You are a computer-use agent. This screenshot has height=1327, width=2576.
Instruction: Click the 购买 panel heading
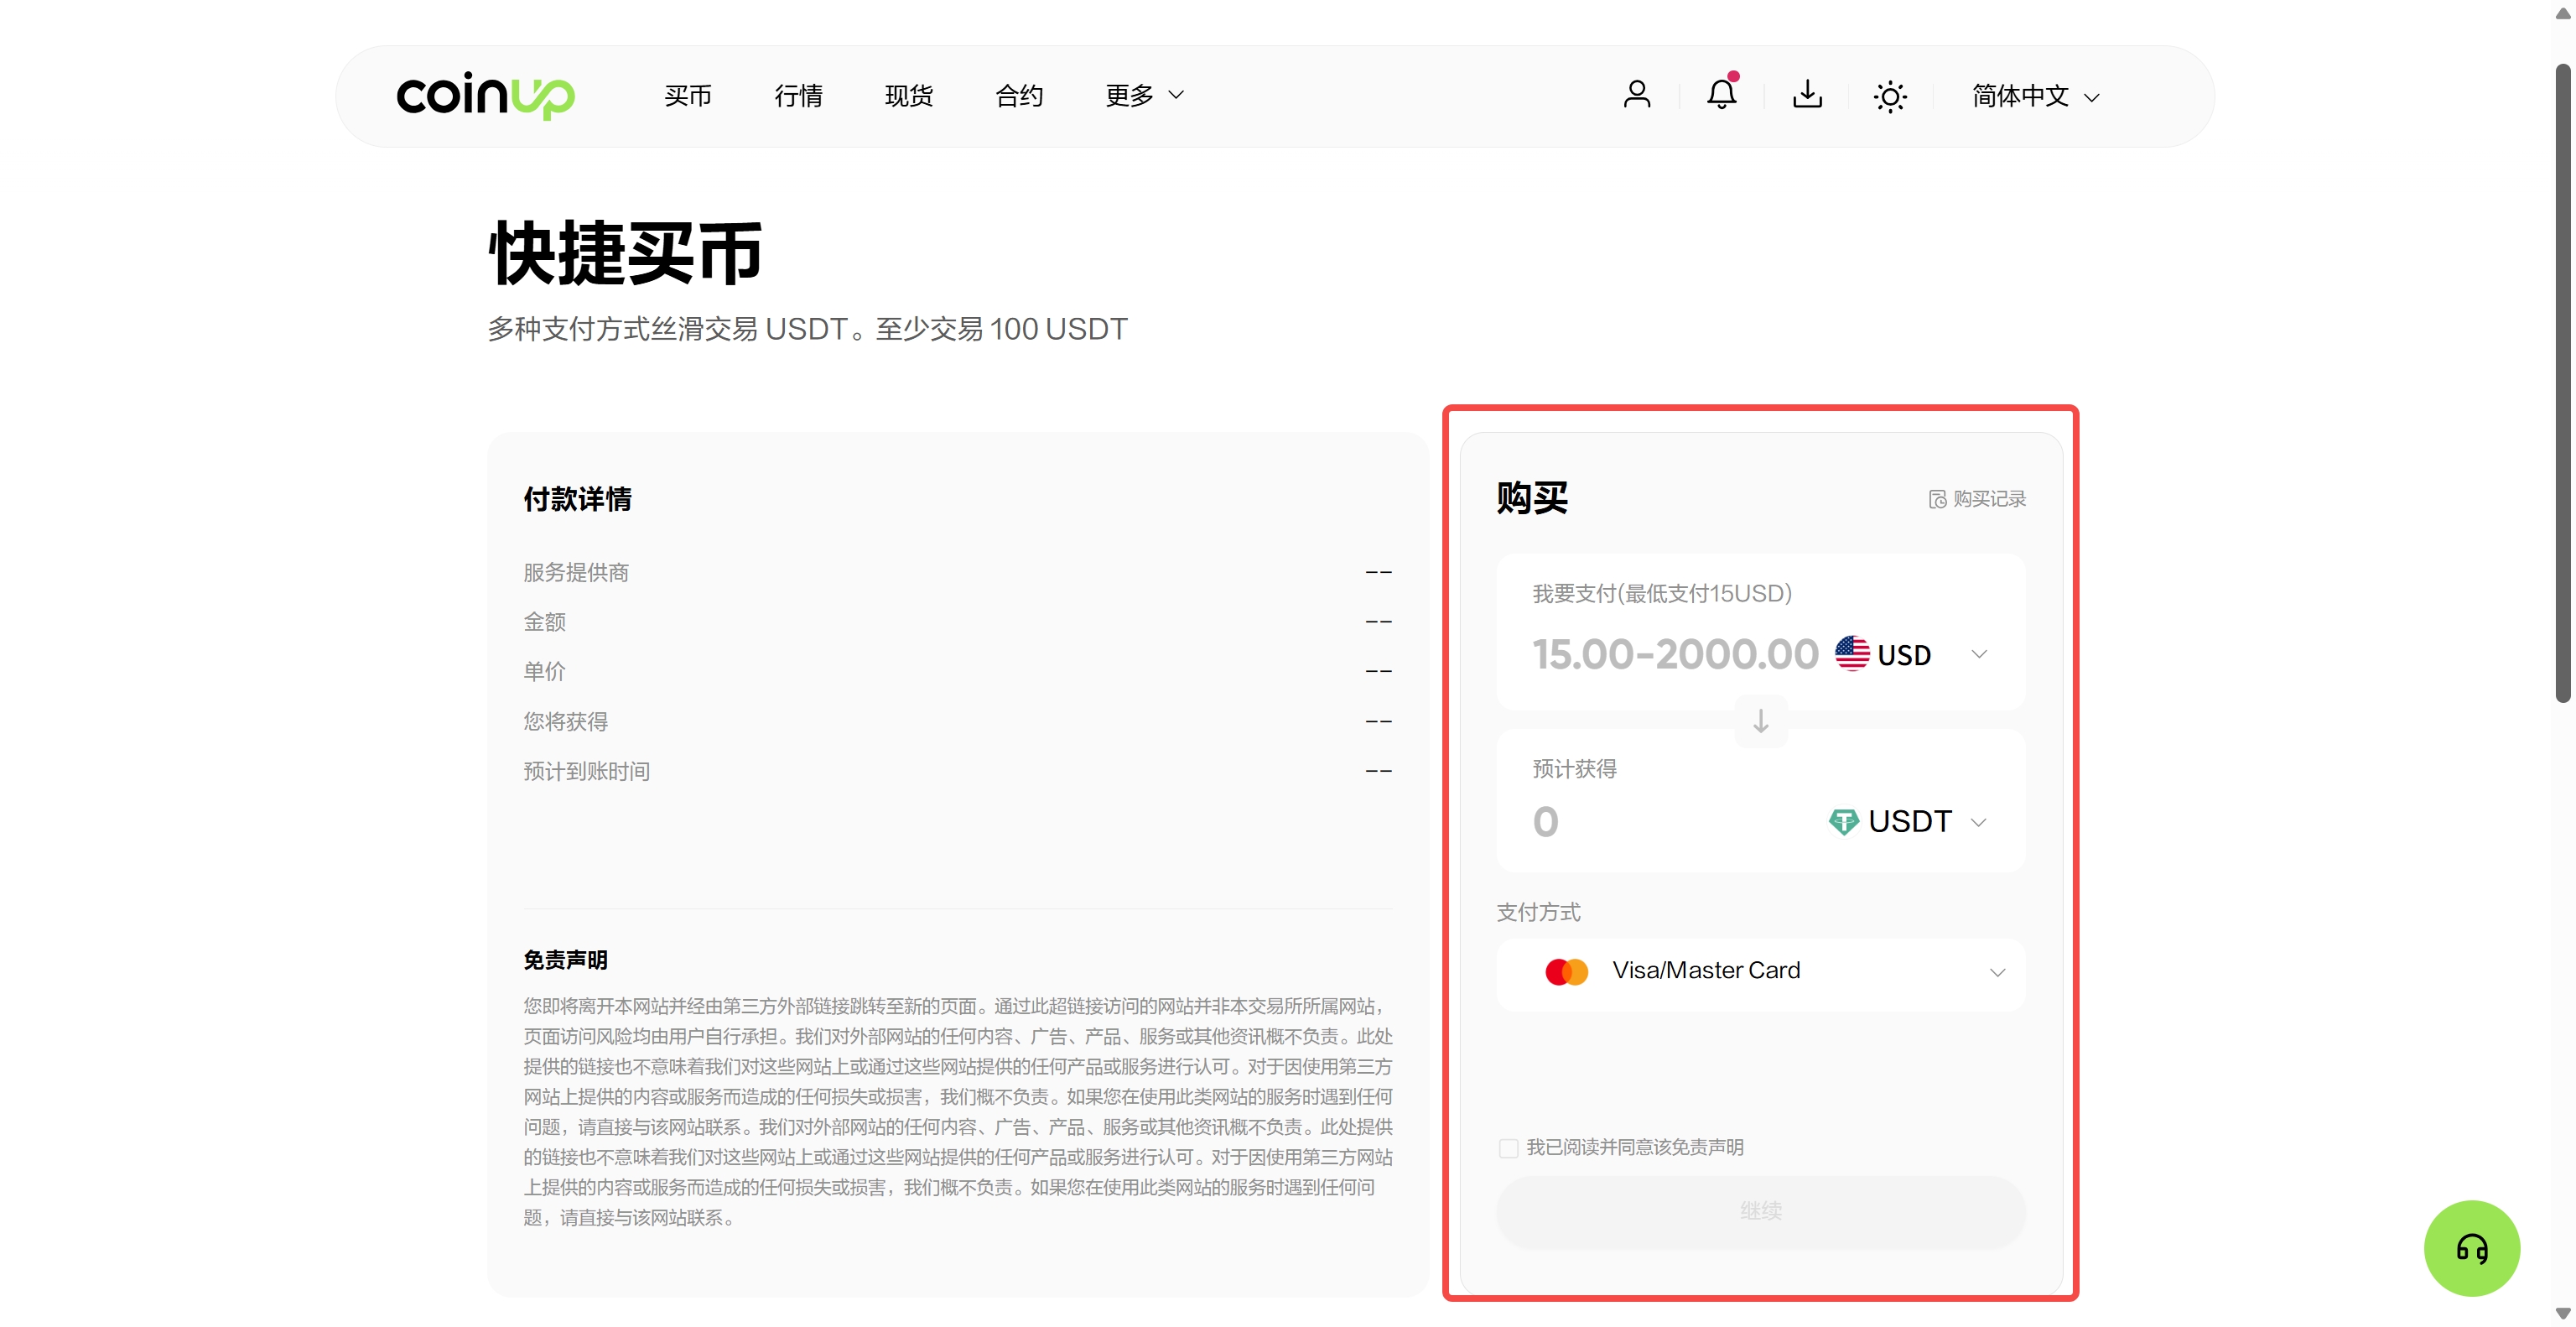(x=1531, y=498)
